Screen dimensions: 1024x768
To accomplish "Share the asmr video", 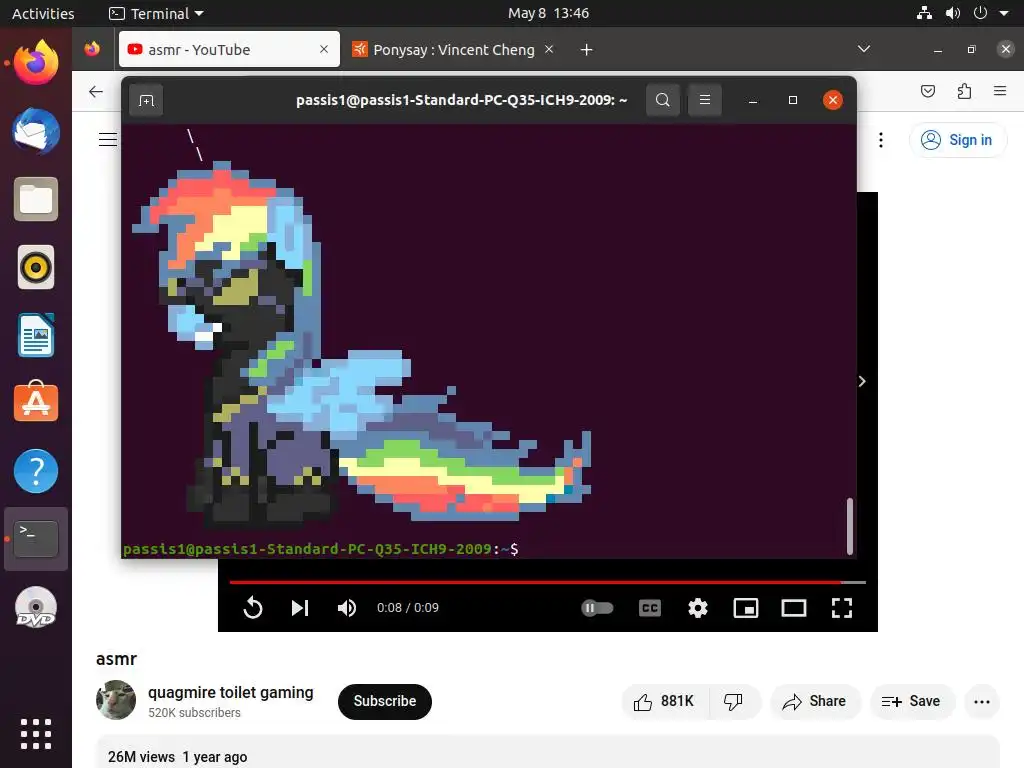I will [814, 701].
